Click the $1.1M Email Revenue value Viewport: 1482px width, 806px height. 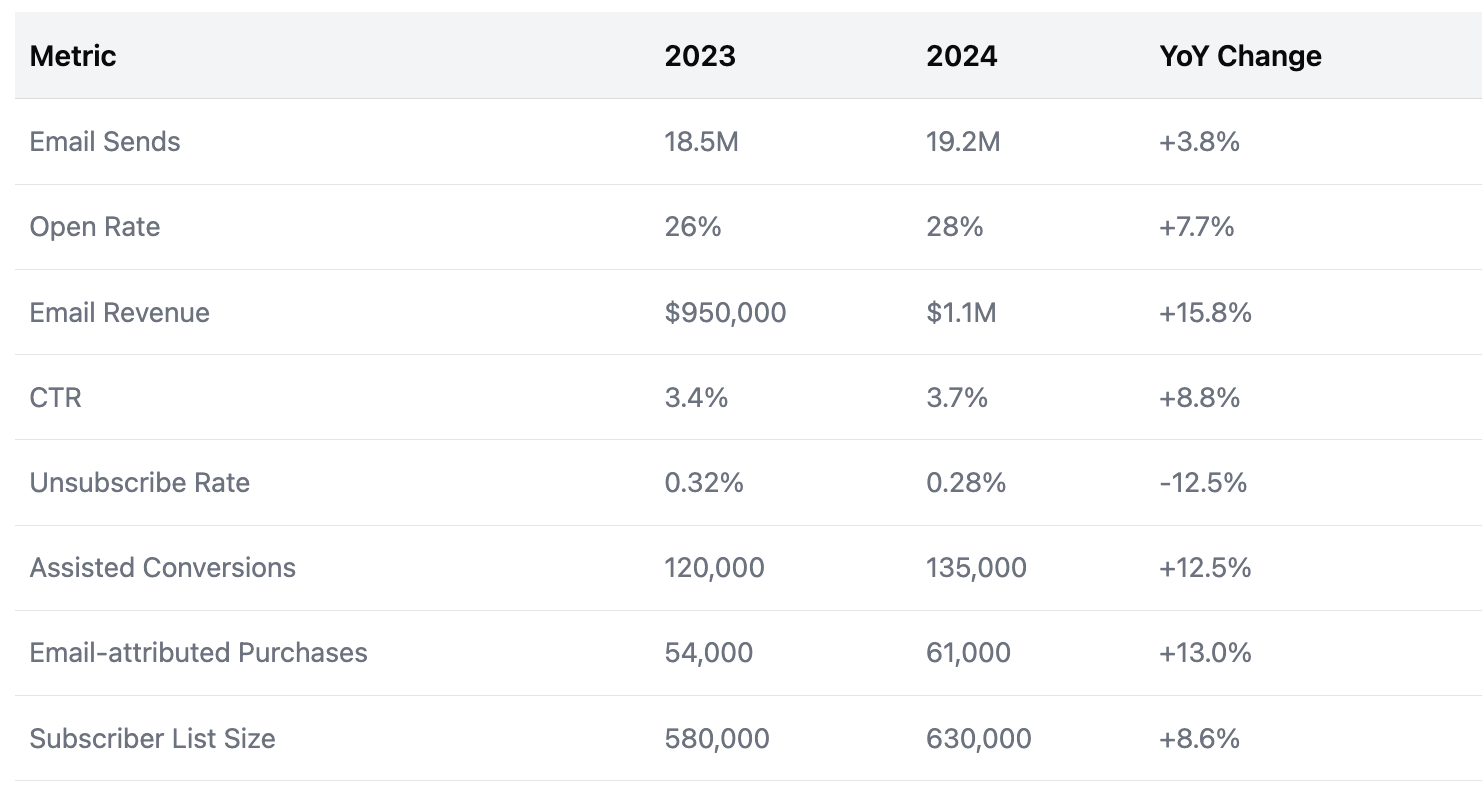[961, 313]
